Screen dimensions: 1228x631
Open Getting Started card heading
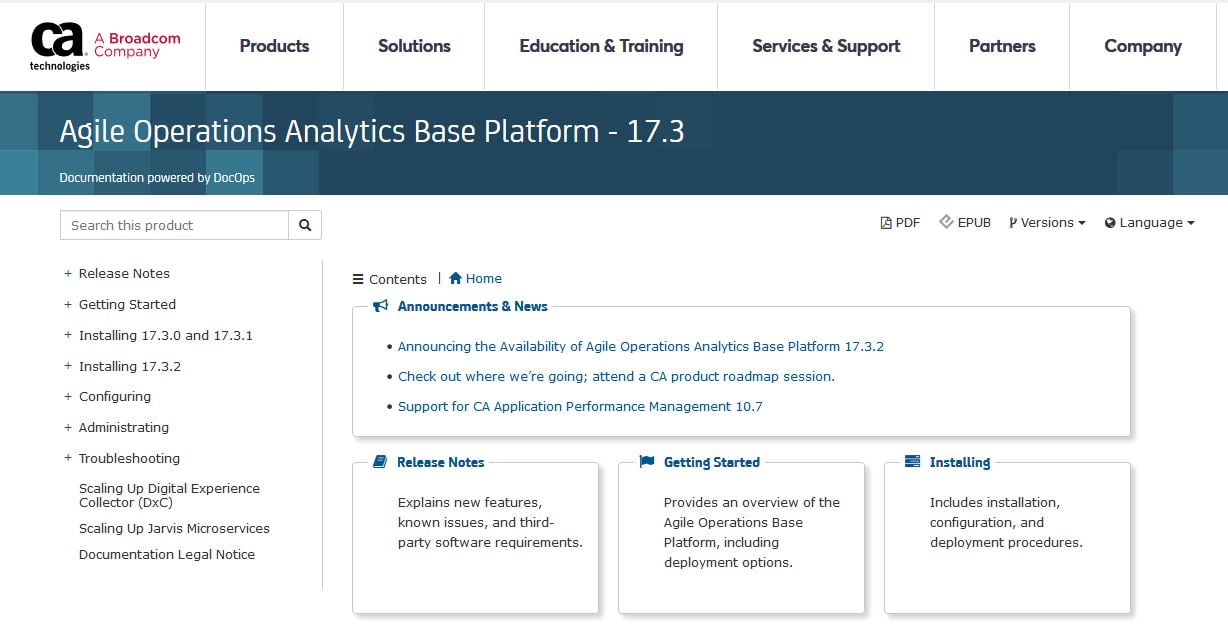click(x=712, y=462)
